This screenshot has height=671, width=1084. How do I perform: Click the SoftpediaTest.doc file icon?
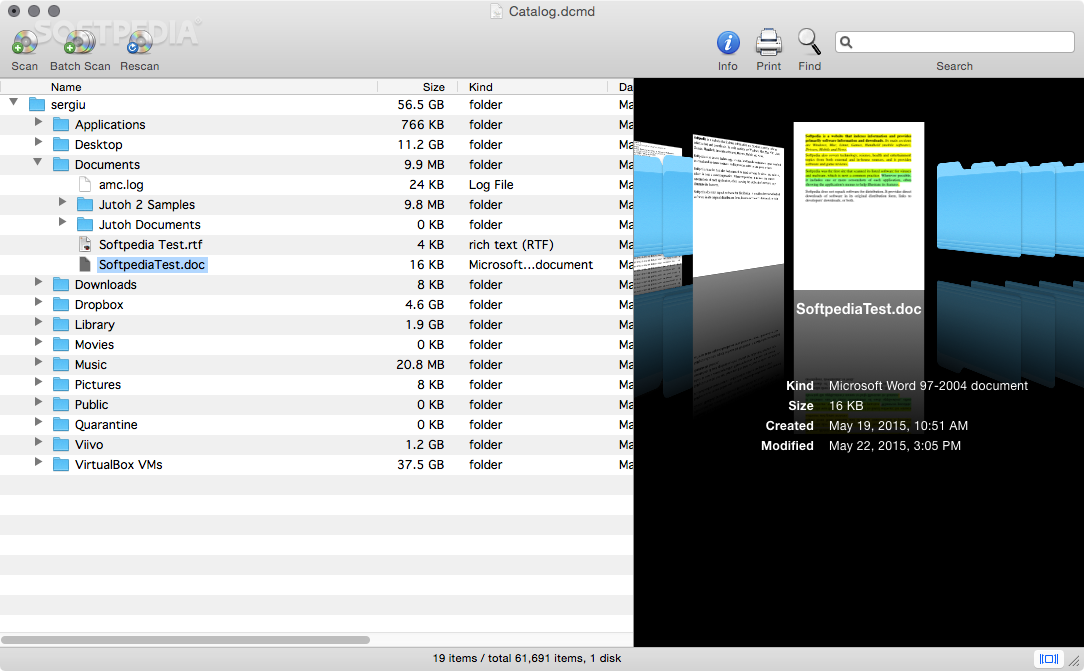85,265
